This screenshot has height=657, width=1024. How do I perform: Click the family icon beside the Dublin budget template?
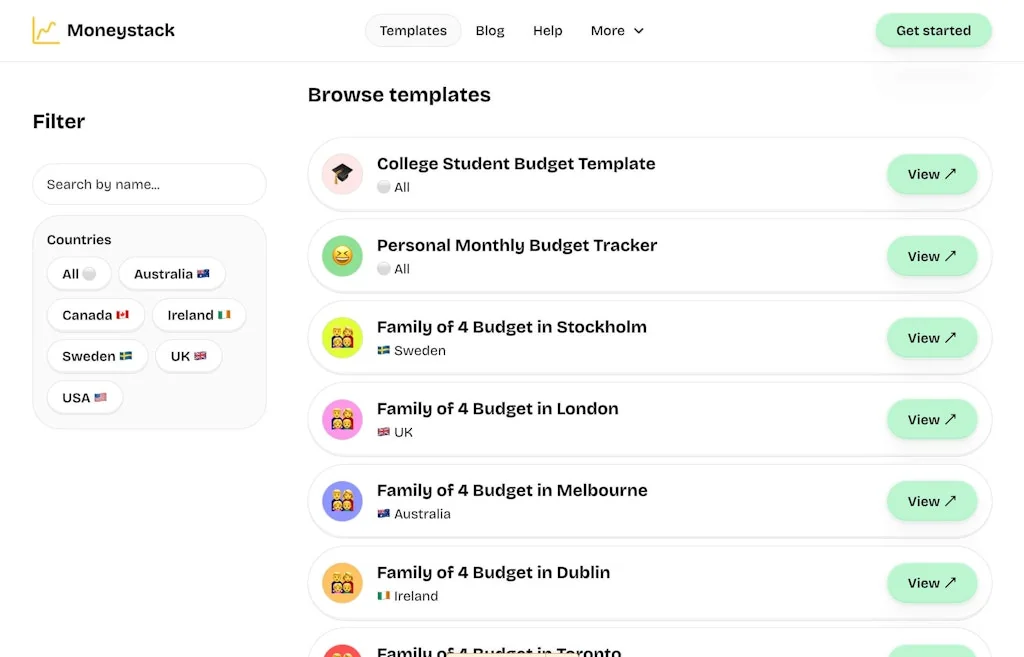point(342,583)
